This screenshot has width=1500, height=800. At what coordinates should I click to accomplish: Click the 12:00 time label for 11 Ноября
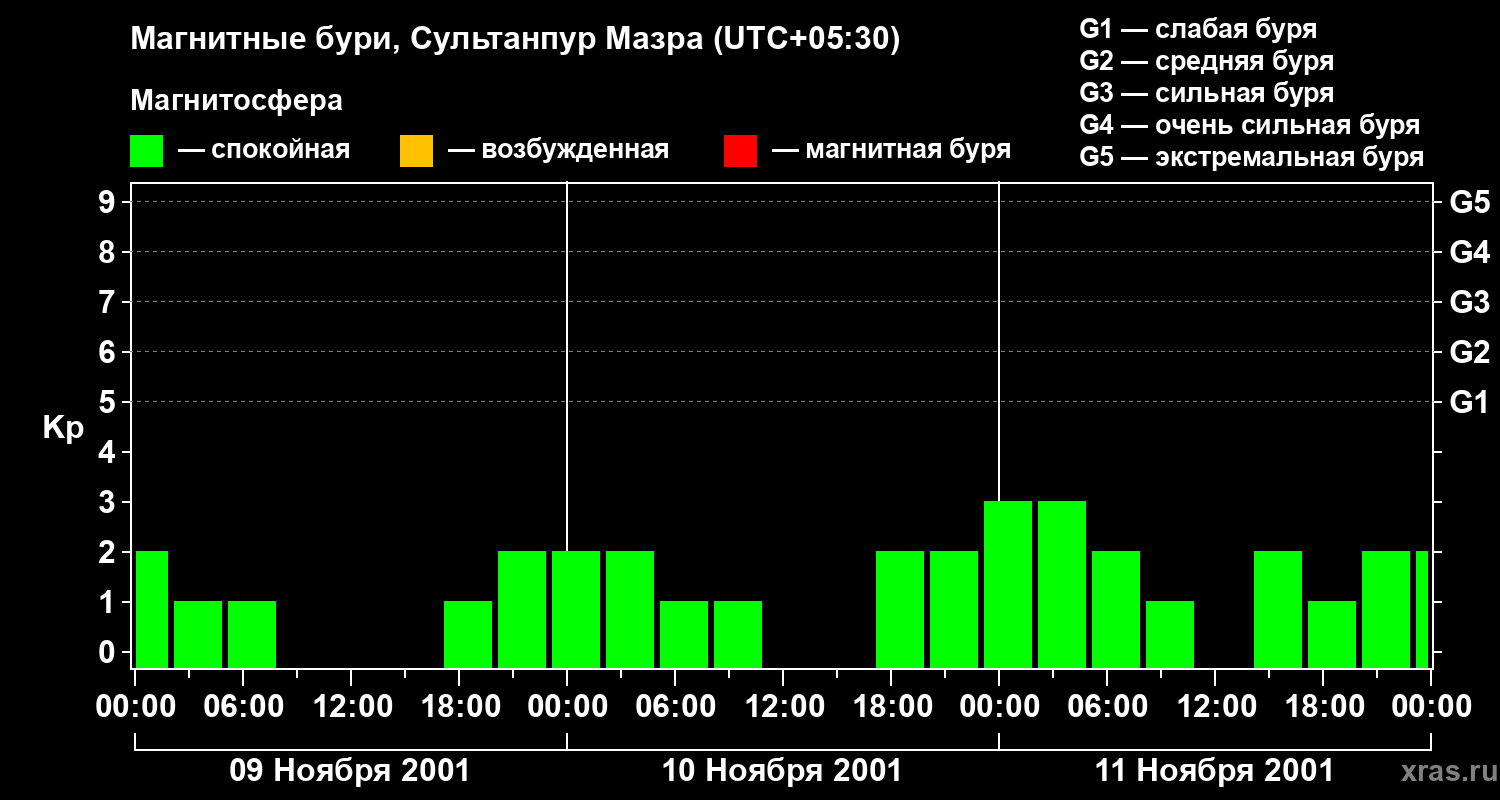(1215, 707)
